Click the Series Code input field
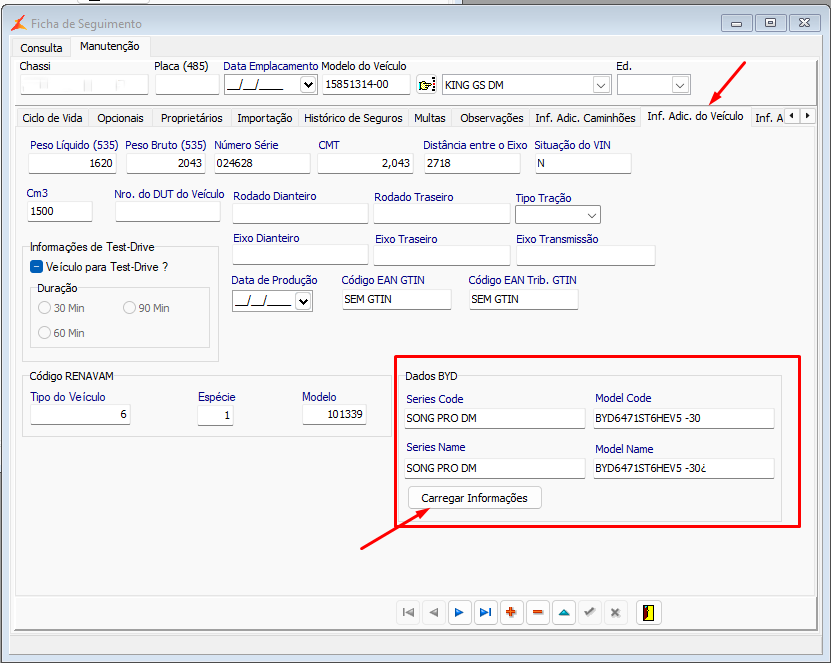 [x=495, y=418]
